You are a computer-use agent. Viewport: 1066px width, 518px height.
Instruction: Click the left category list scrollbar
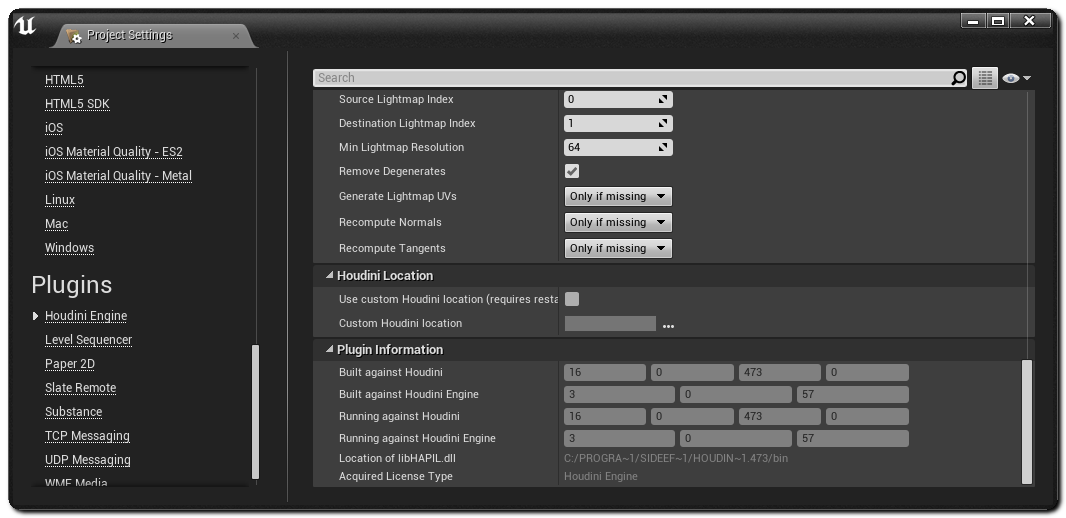point(256,412)
